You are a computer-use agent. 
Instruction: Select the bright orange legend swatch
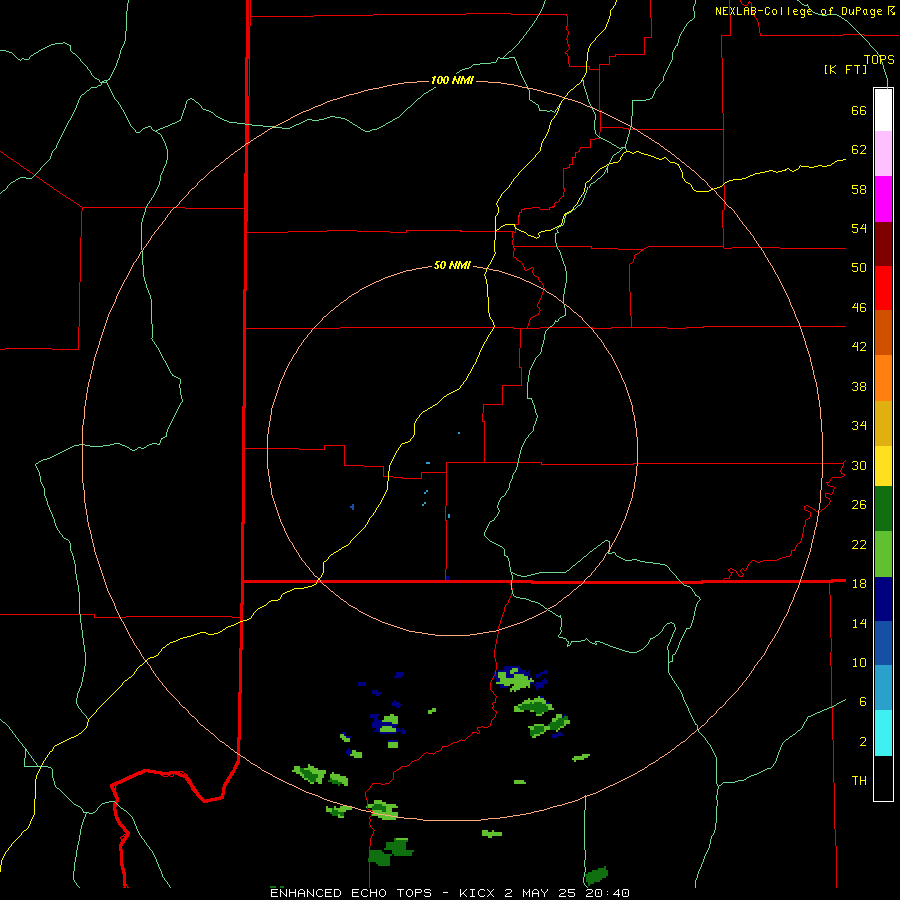(x=883, y=378)
